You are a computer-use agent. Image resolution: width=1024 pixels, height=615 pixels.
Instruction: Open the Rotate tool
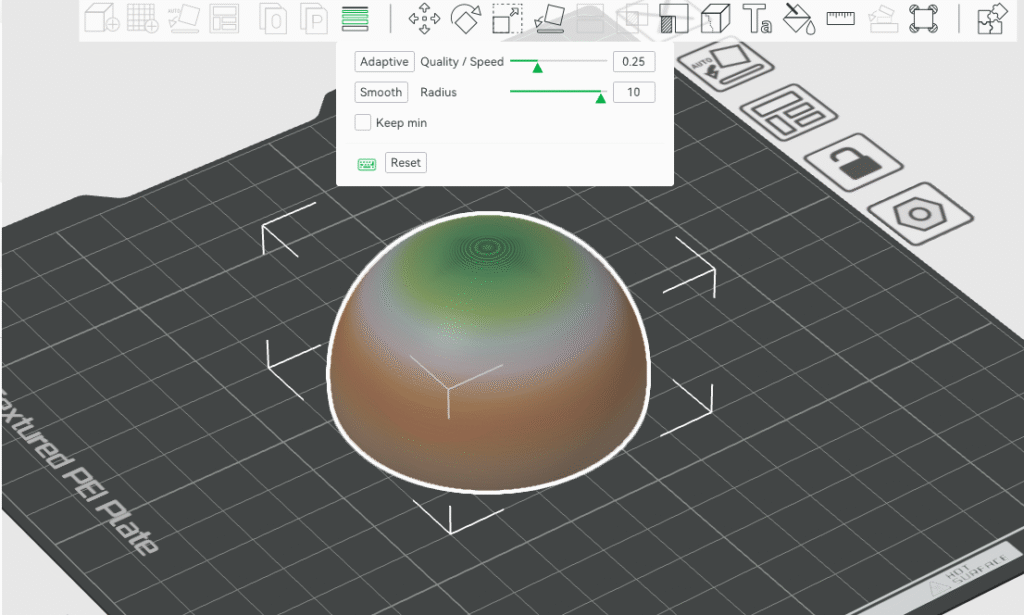(x=465, y=18)
